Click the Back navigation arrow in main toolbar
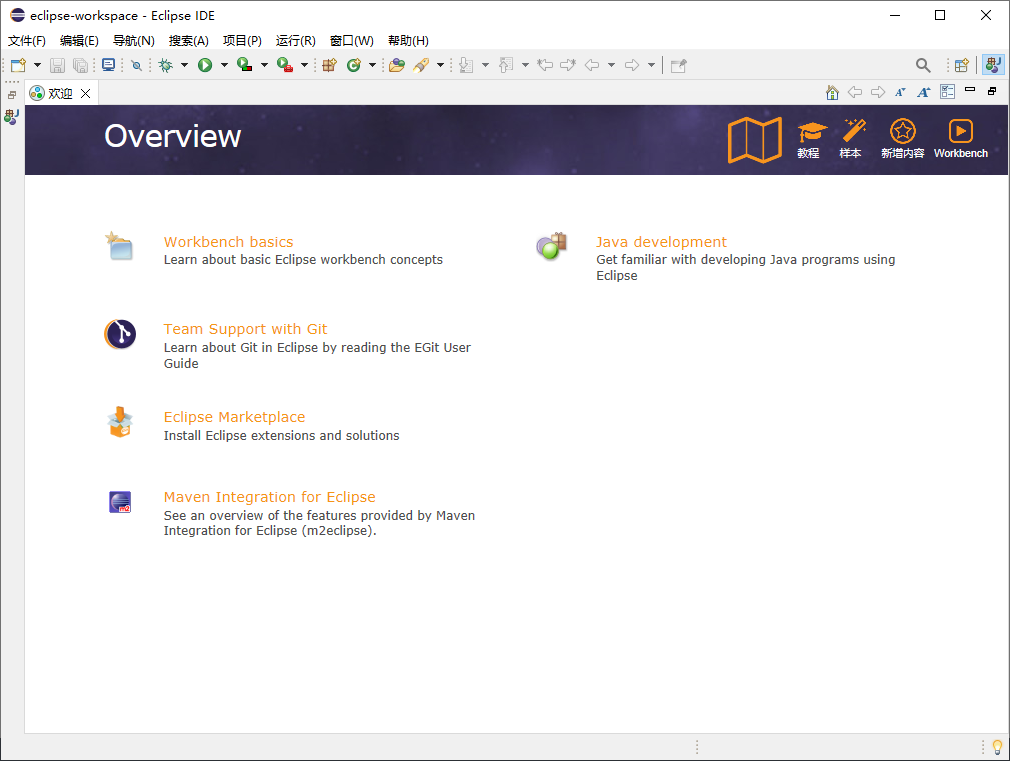This screenshot has width=1010, height=761. pos(592,65)
